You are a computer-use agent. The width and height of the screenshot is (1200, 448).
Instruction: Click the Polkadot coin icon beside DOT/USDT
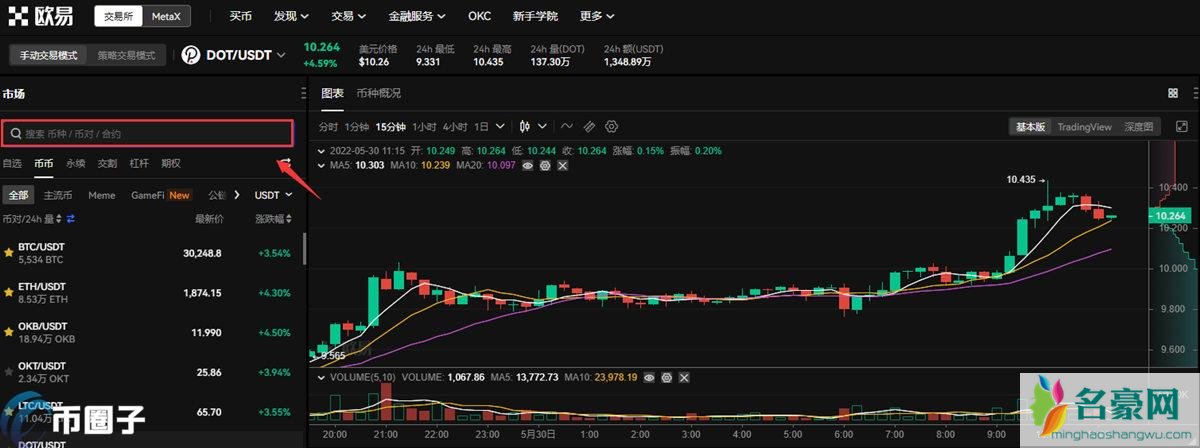191,56
